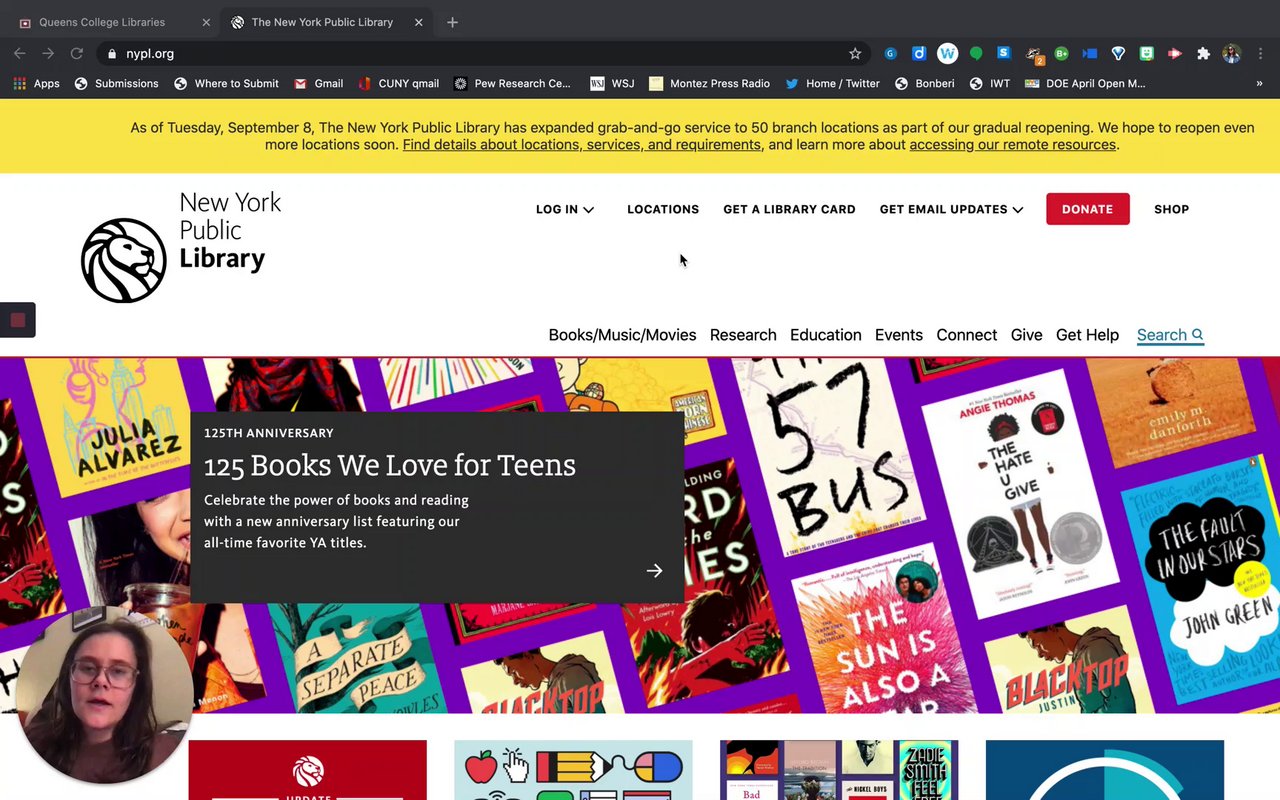Open the Research menu
The image size is (1280, 800).
pyautogui.click(x=743, y=335)
